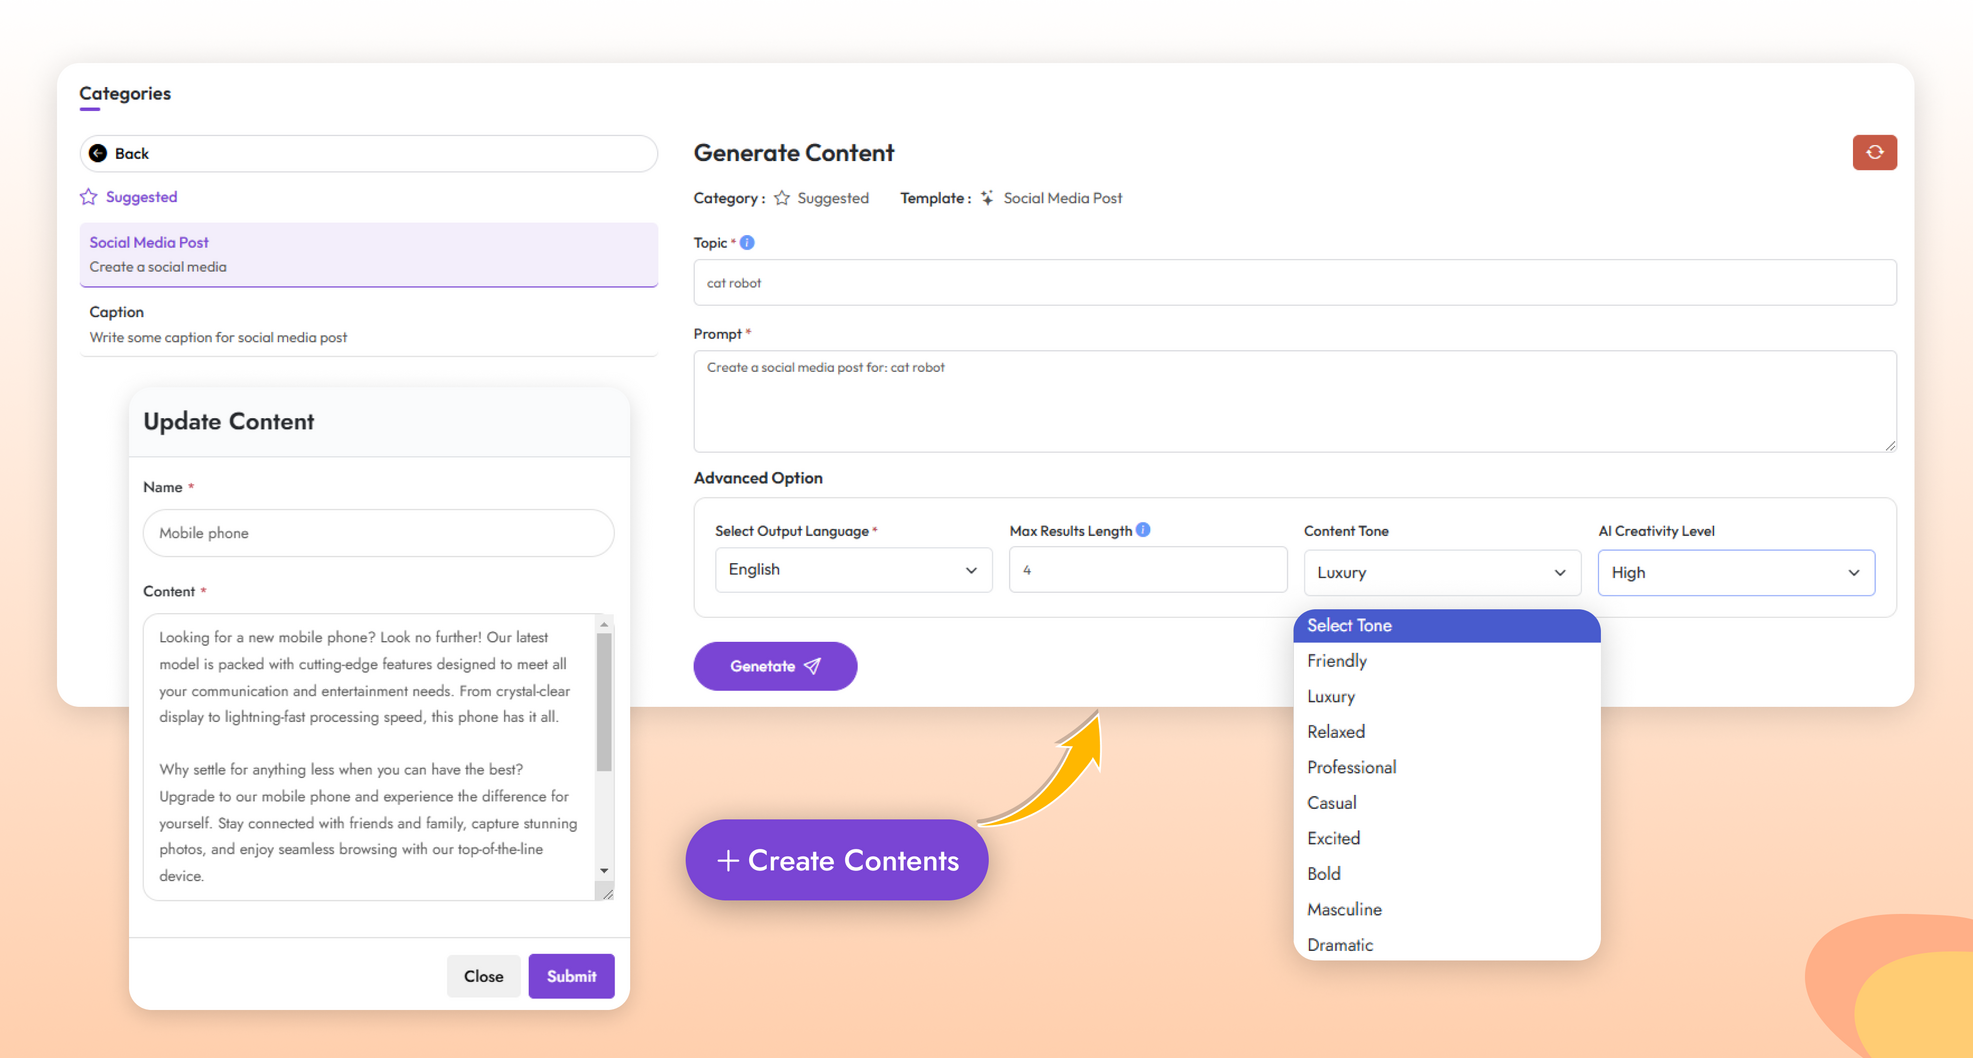The width and height of the screenshot is (1973, 1058).
Task: Click the Name input field
Action: (378, 533)
